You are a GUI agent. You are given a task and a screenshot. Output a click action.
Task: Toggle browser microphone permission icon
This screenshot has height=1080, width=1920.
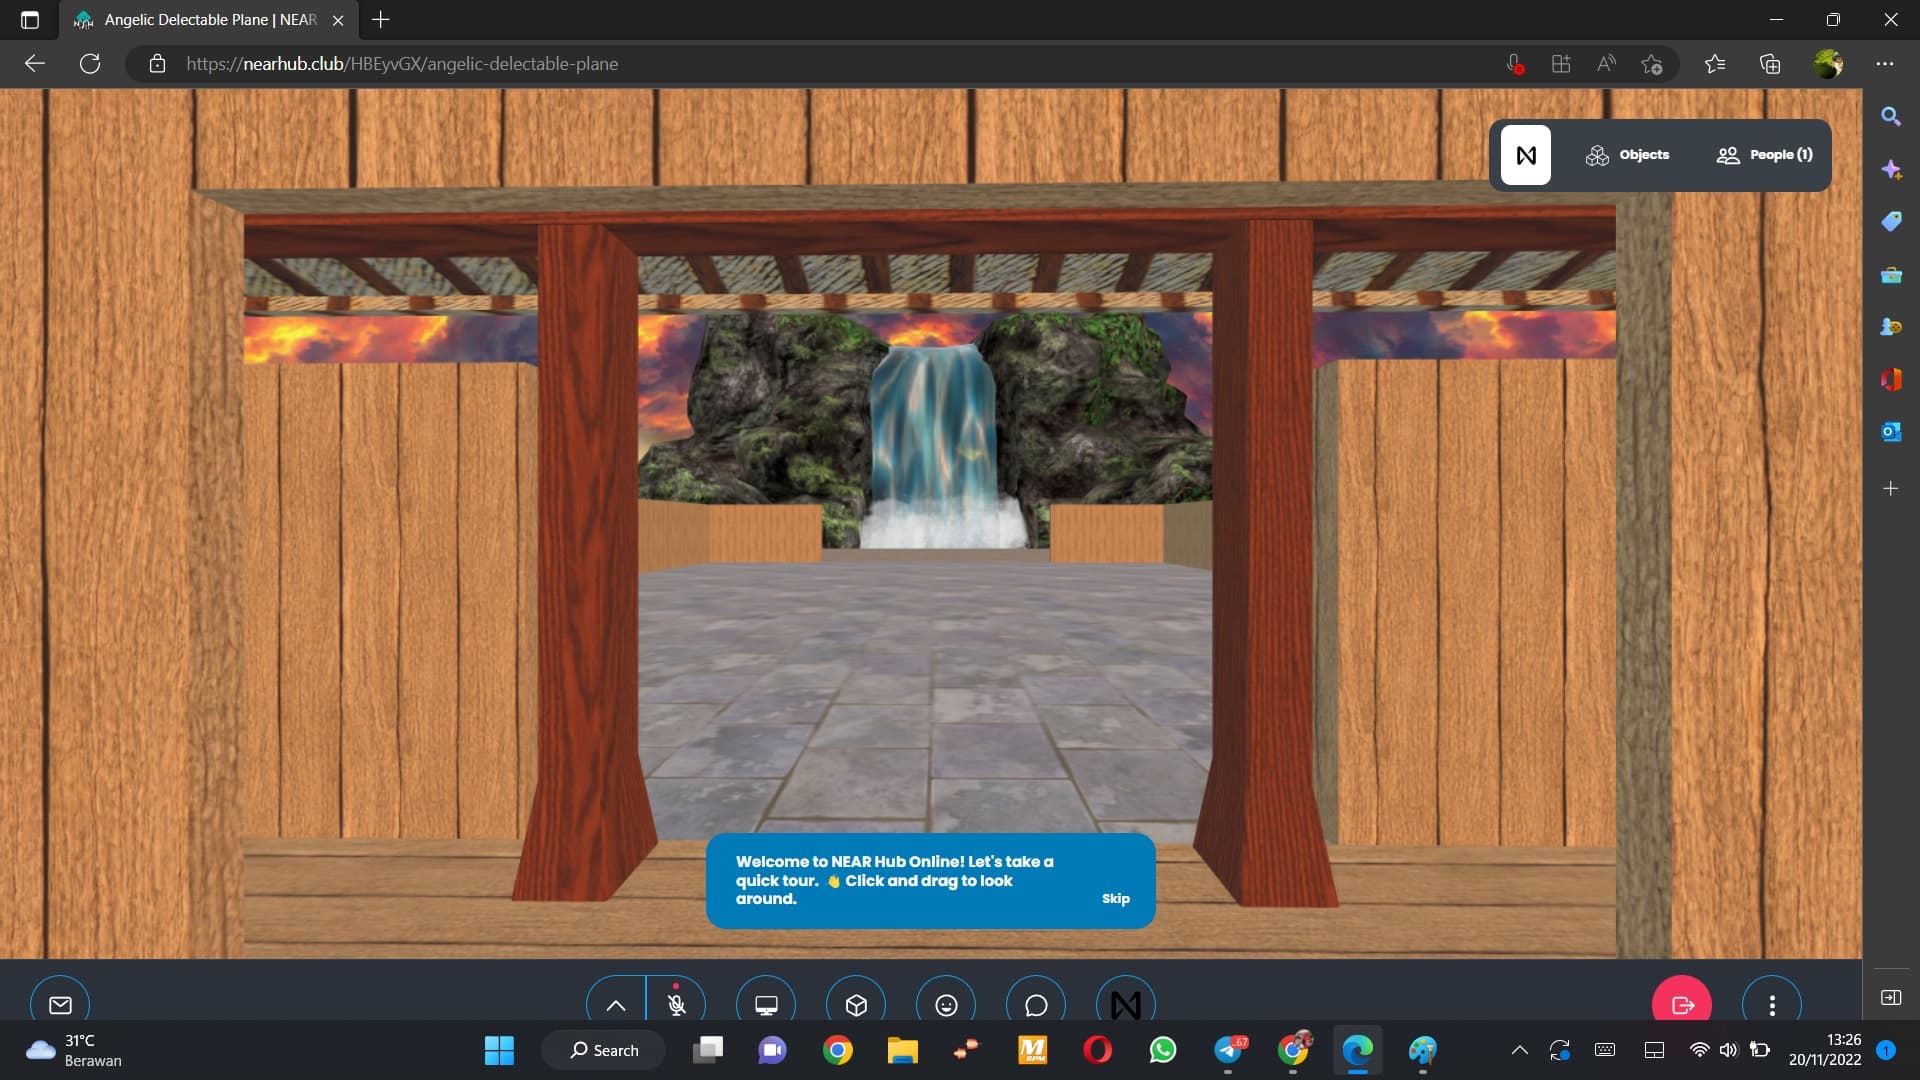tap(1515, 64)
